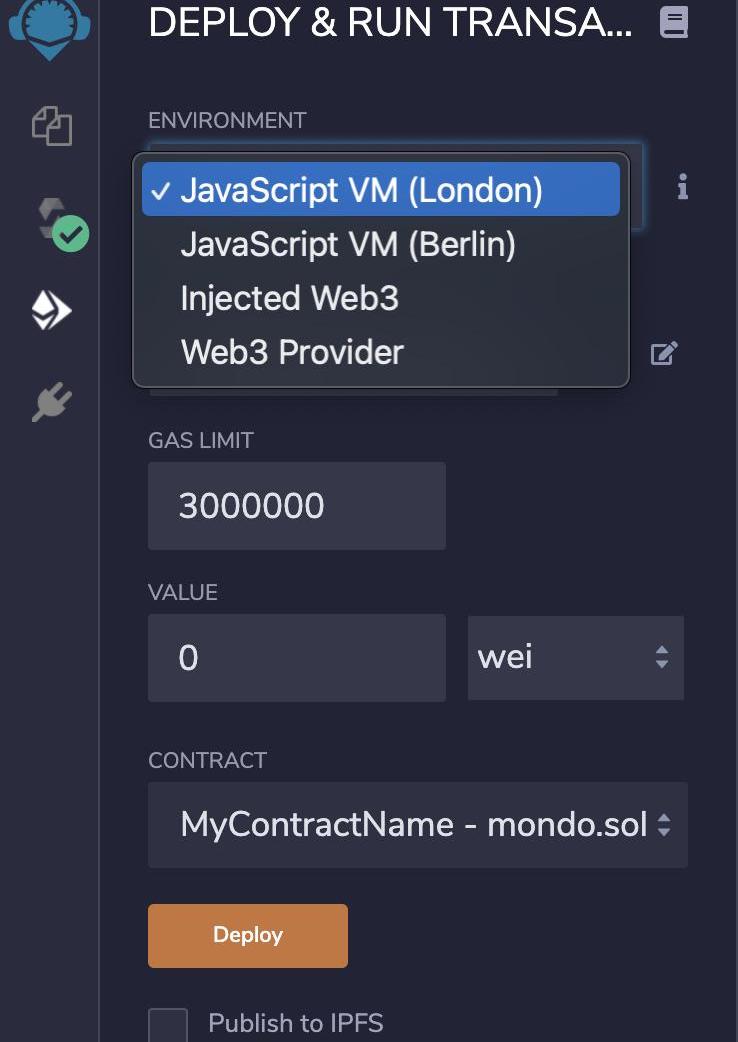The image size is (738, 1042).
Task: Open the Plugin Manager plug icon
Action: click(52, 401)
